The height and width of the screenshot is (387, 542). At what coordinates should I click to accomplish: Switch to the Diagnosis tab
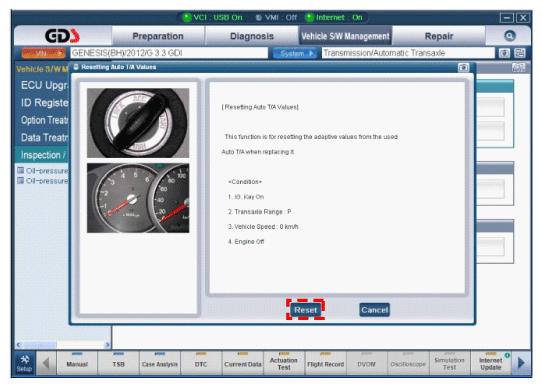(252, 36)
